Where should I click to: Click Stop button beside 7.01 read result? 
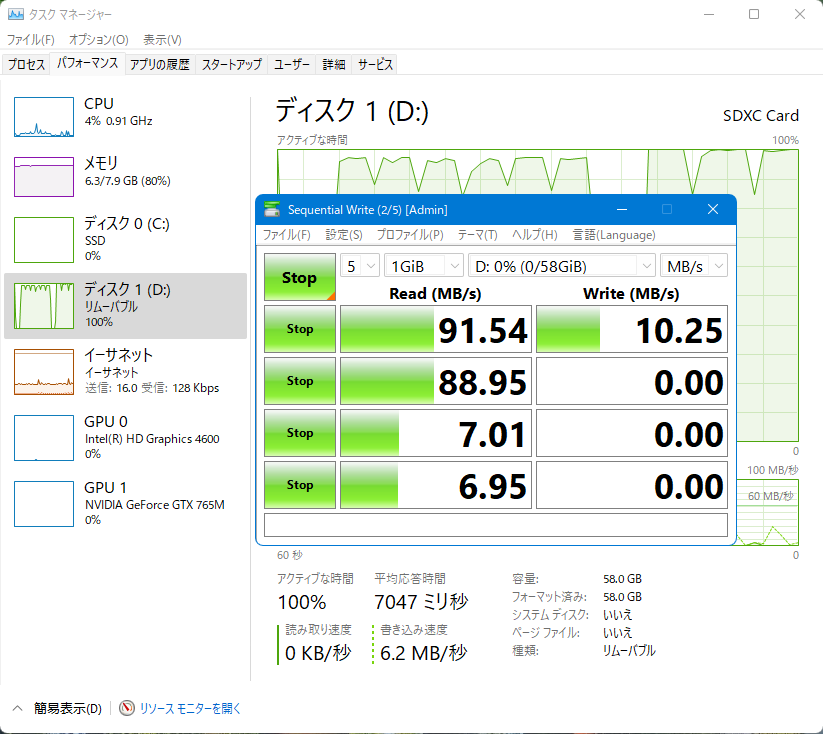click(x=300, y=433)
